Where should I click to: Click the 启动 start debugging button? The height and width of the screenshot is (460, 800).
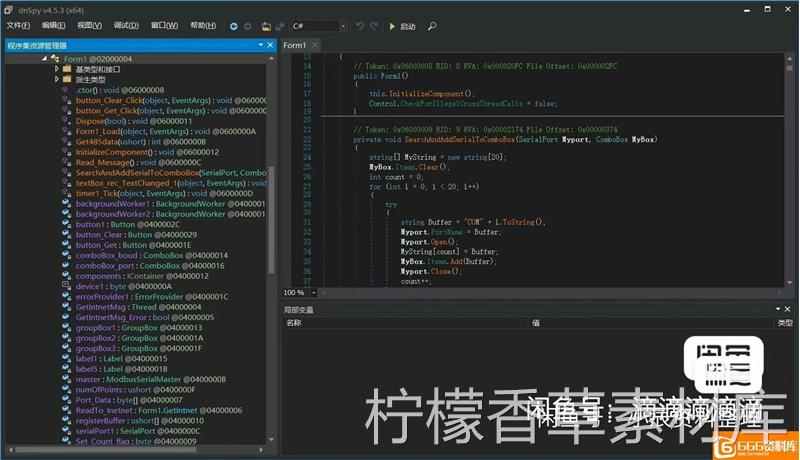402,27
